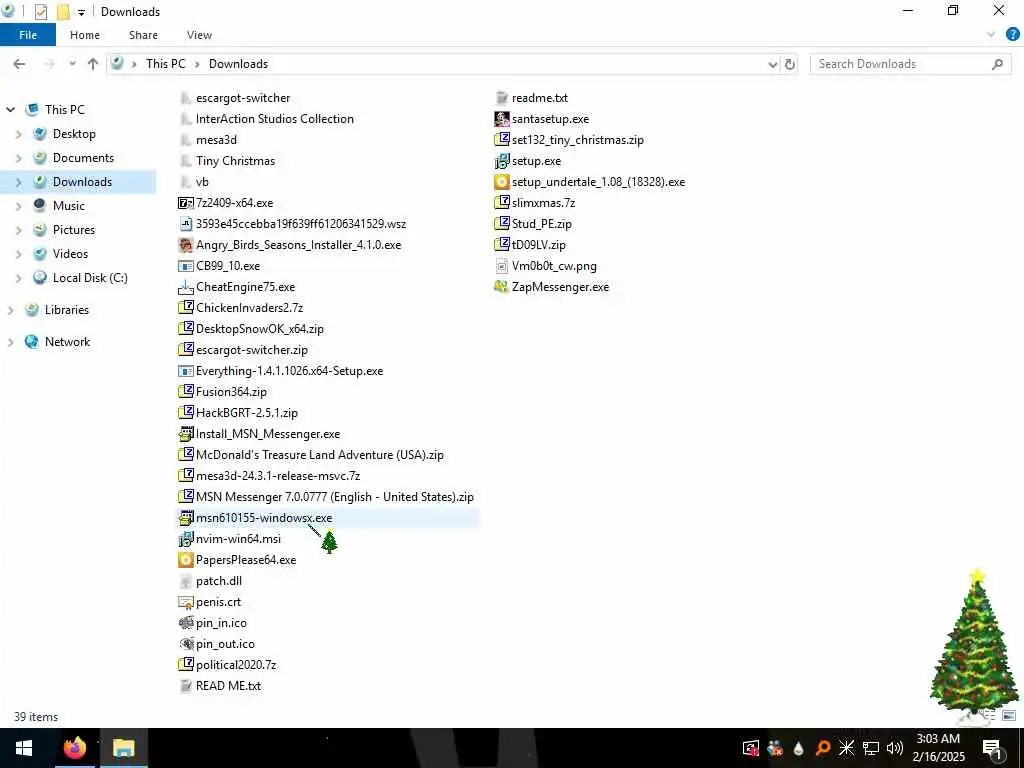The image size is (1024, 768).
Task: Navigate back to previous folder
Action: tap(20, 64)
